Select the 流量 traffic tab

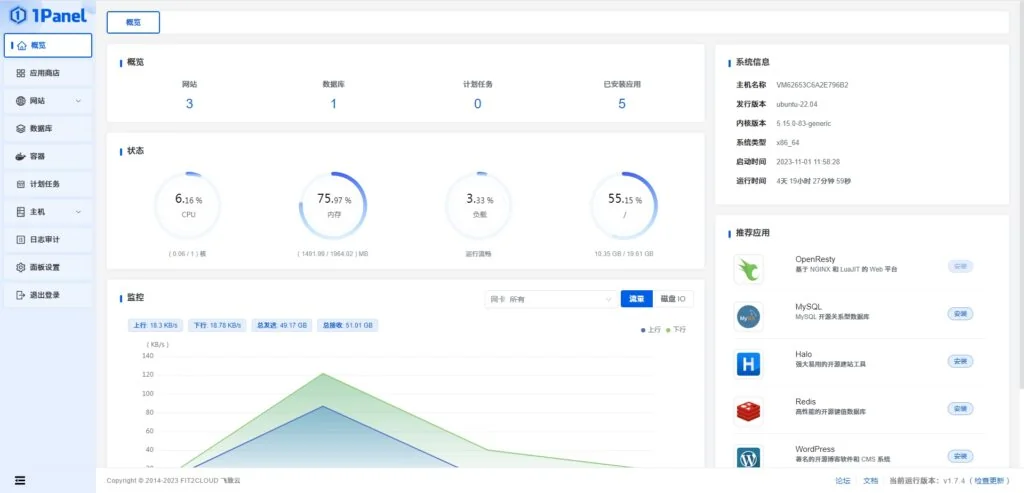coord(637,299)
